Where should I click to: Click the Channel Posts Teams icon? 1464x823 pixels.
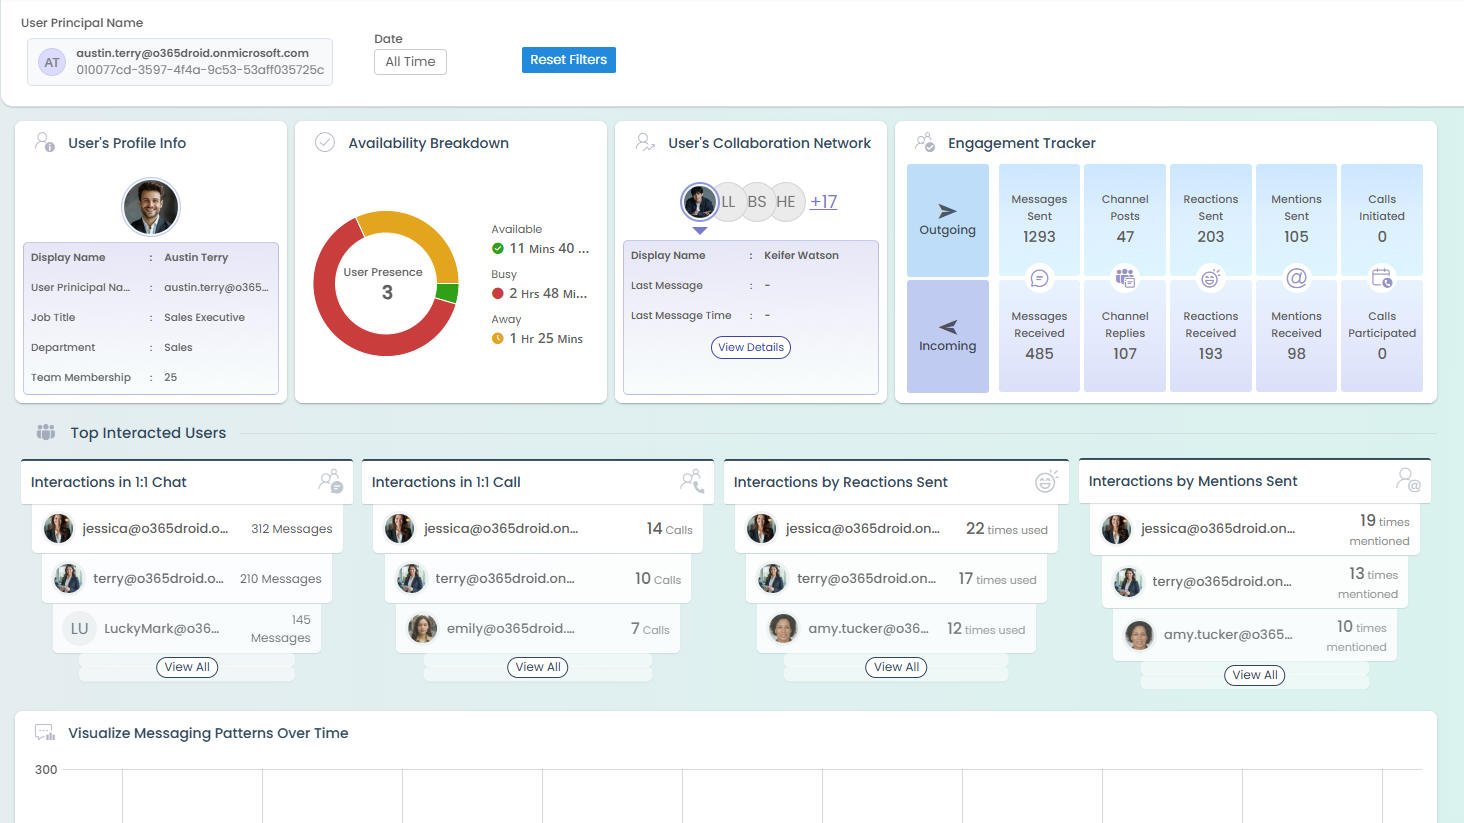pos(1125,278)
